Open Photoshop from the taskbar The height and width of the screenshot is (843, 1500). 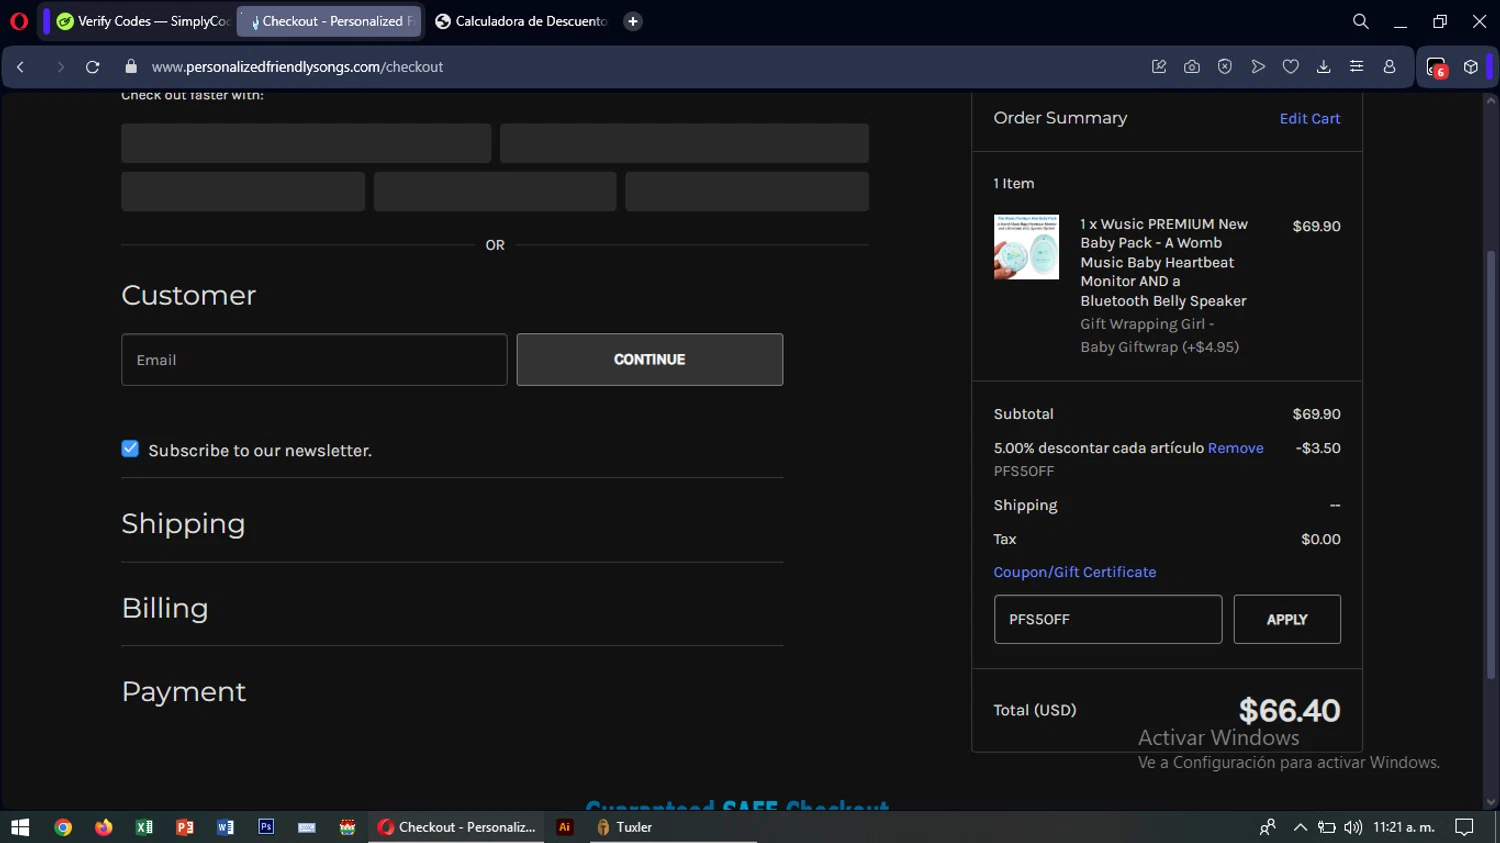point(266,827)
